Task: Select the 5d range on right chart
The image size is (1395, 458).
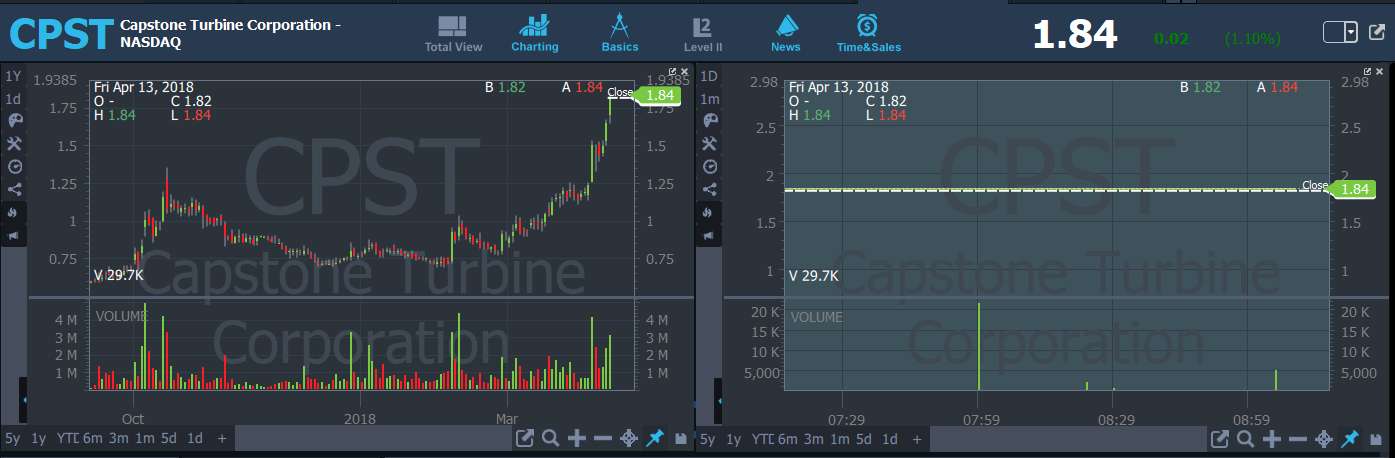Action: click(x=864, y=439)
